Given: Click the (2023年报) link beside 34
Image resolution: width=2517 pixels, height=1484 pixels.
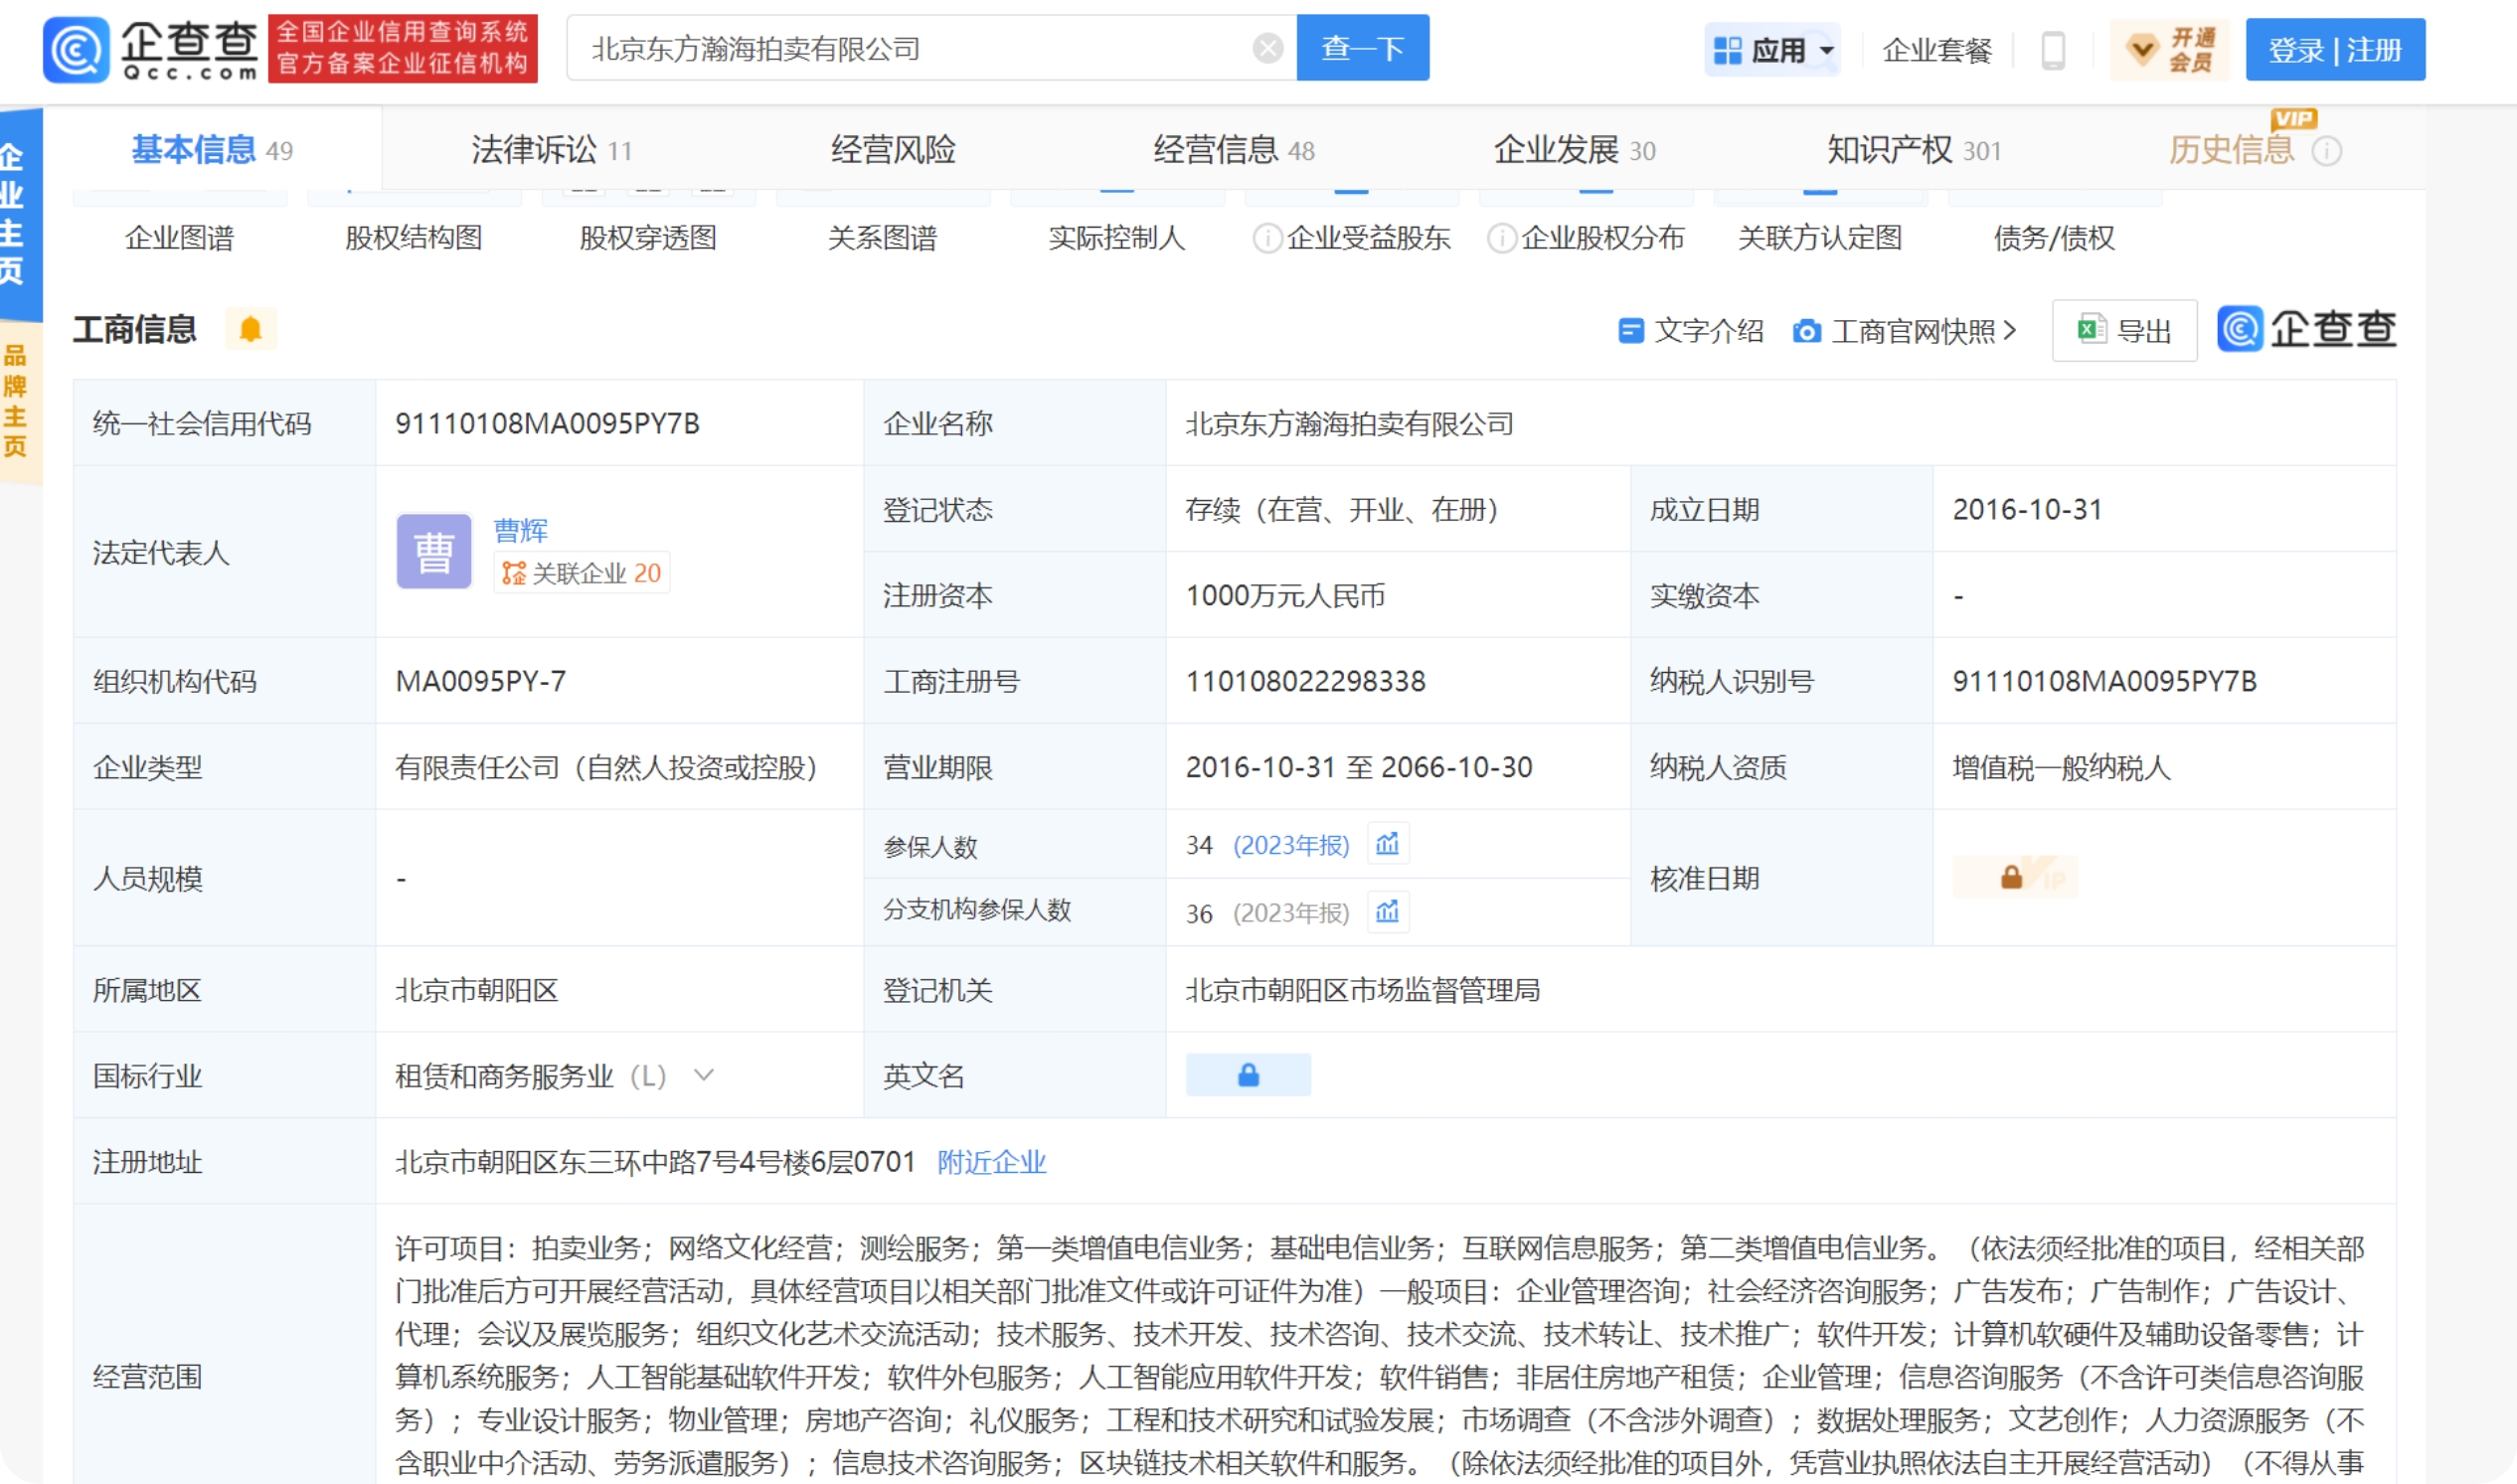Looking at the screenshot, I should [x=1291, y=845].
